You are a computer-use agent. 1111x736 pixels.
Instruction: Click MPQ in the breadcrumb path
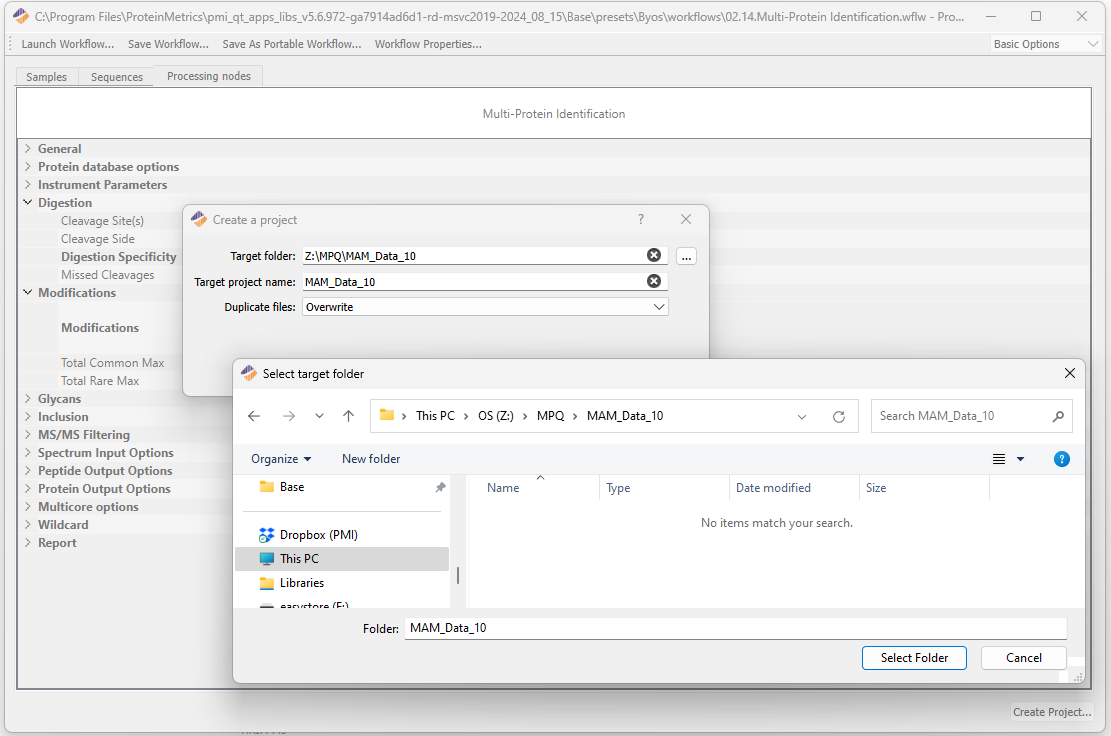551,416
